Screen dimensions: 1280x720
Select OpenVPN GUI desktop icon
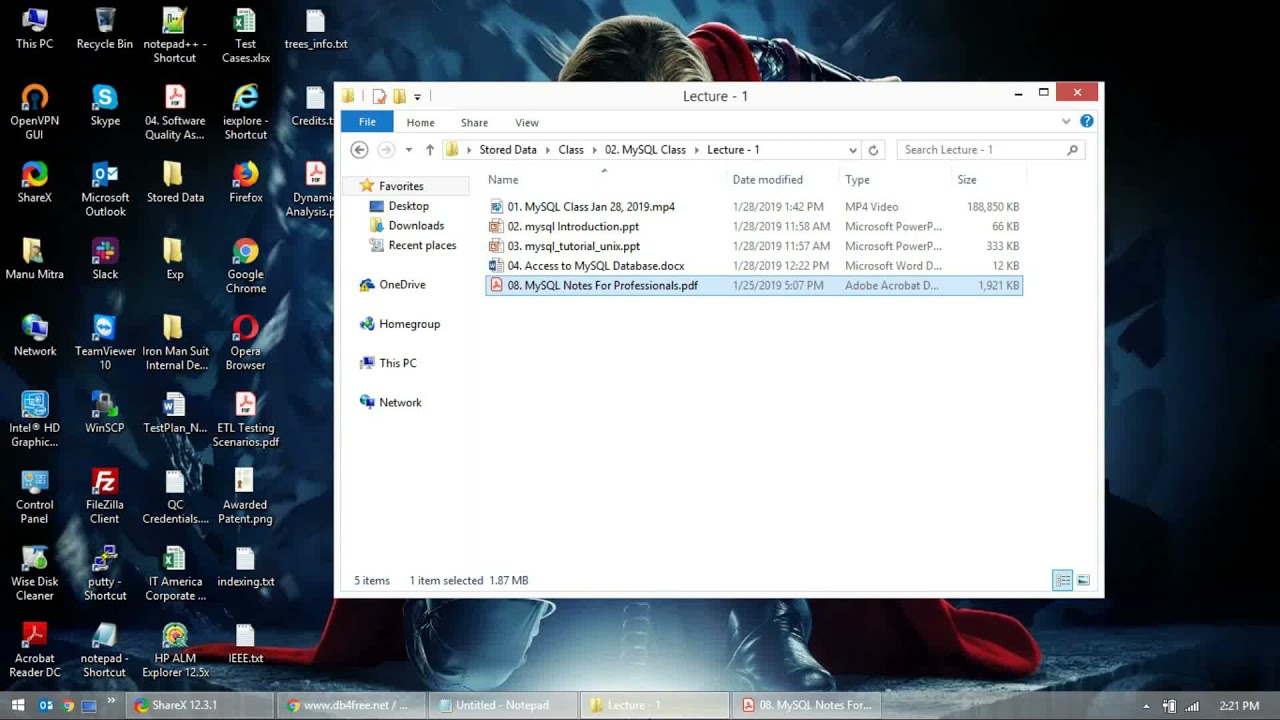[35, 111]
